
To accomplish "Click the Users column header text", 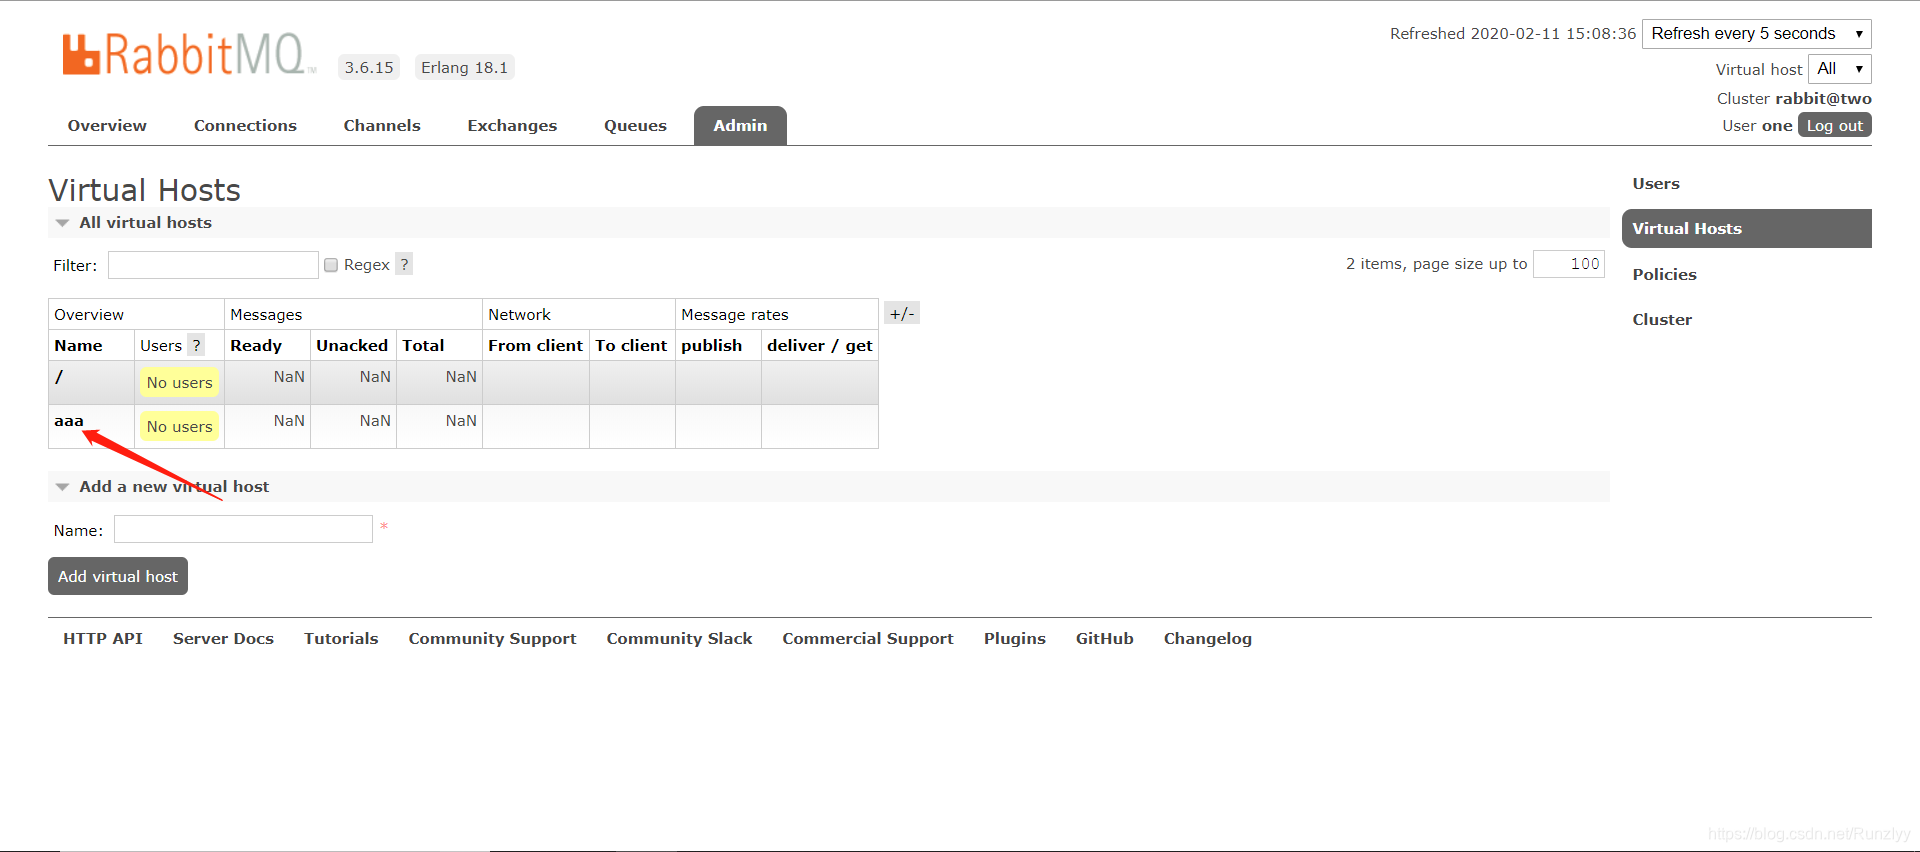I will click(x=161, y=345).
